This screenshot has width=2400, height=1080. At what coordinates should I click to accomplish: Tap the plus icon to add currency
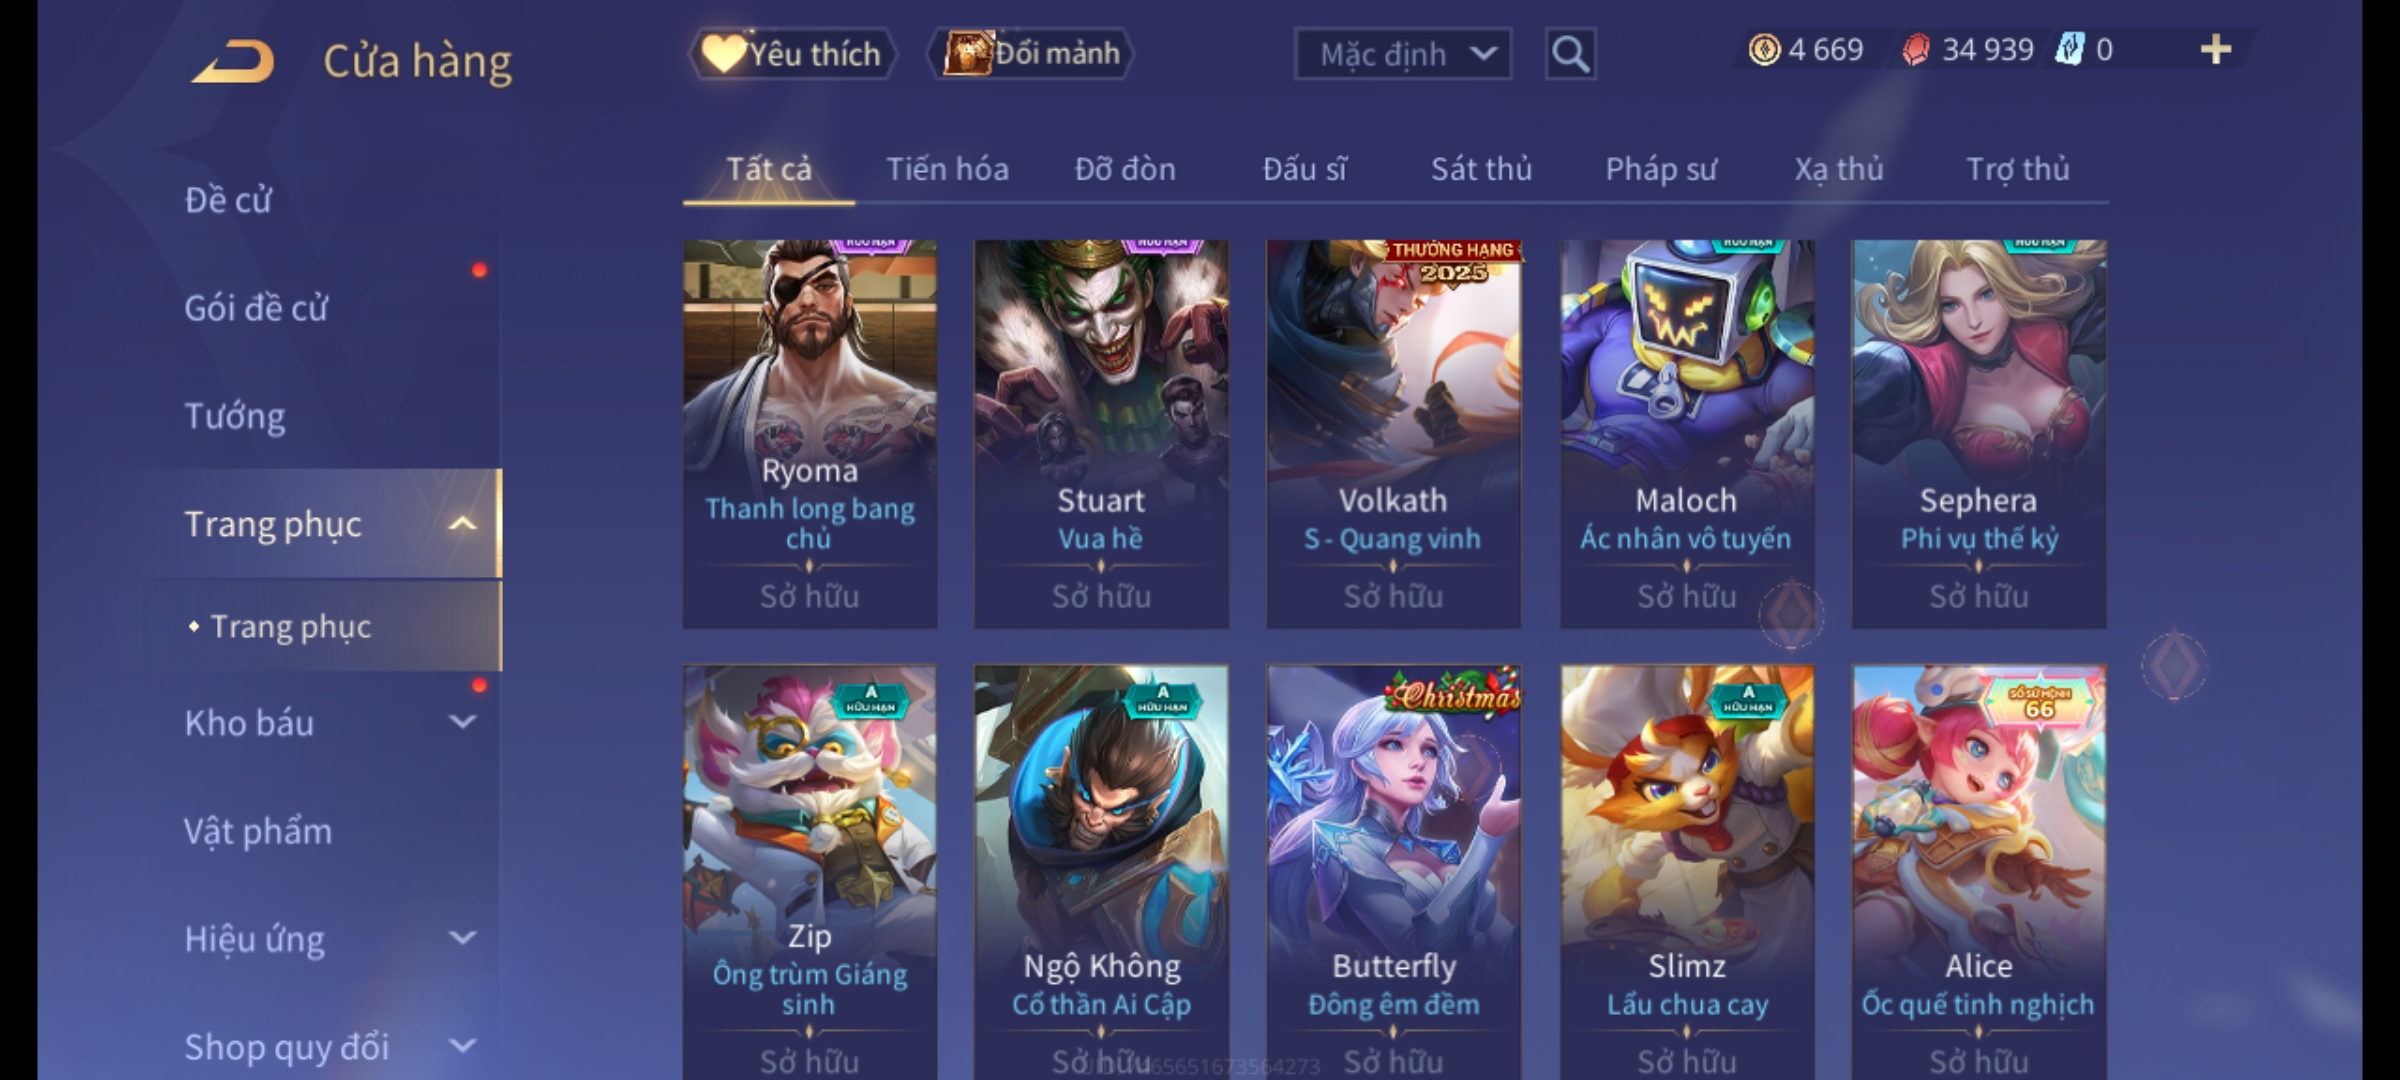pyautogui.click(x=2216, y=50)
